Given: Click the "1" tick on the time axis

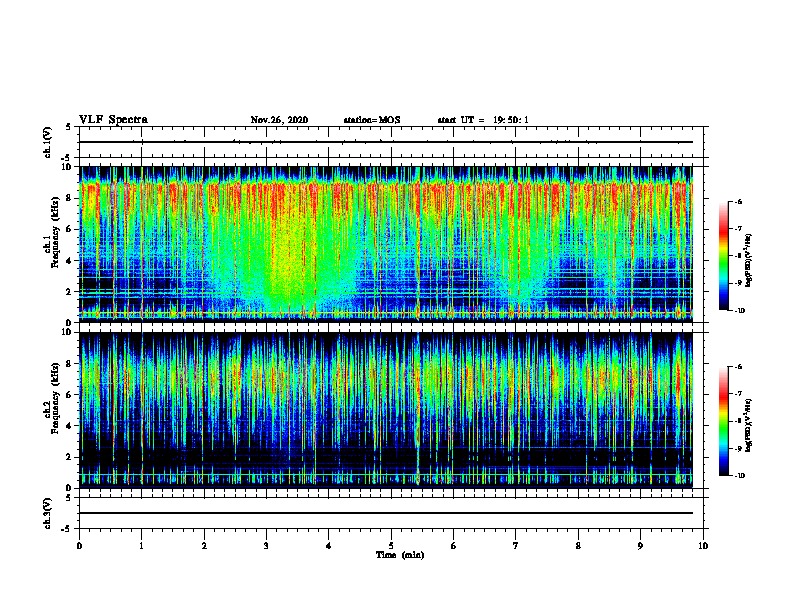Looking at the screenshot, I should click(x=141, y=546).
